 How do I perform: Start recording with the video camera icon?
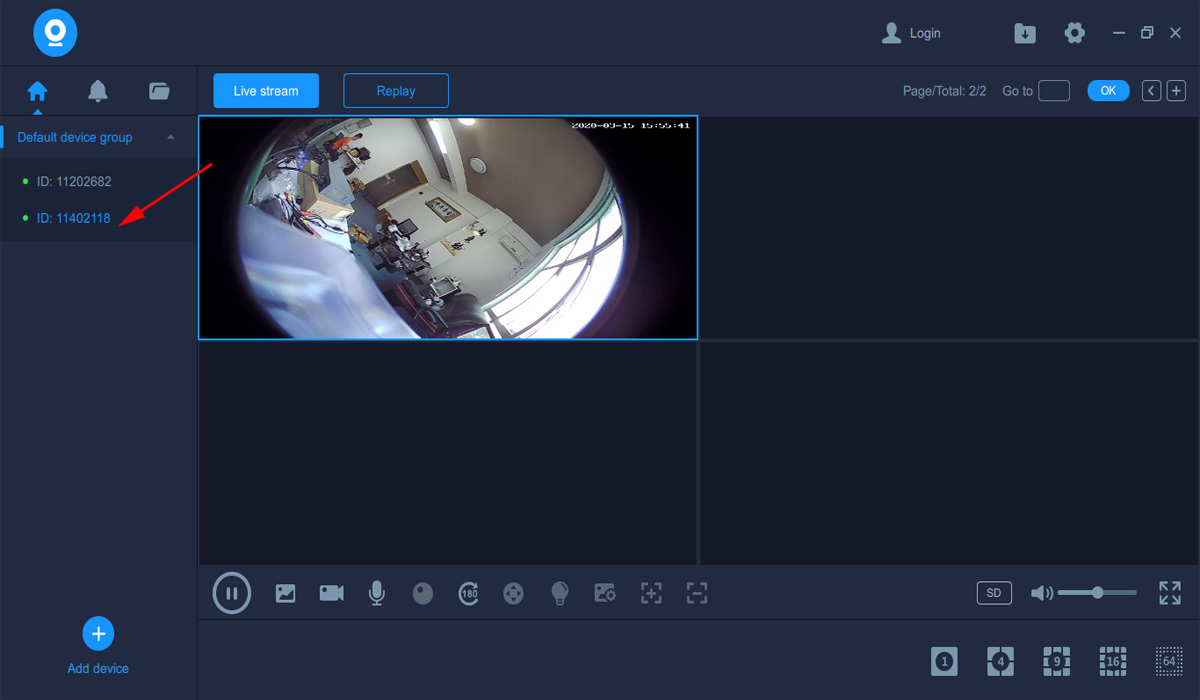pyautogui.click(x=331, y=593)
